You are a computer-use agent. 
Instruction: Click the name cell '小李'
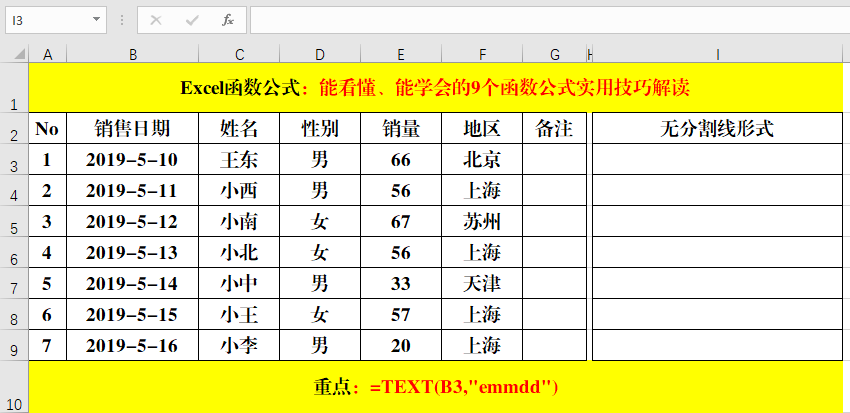point(239,345)
